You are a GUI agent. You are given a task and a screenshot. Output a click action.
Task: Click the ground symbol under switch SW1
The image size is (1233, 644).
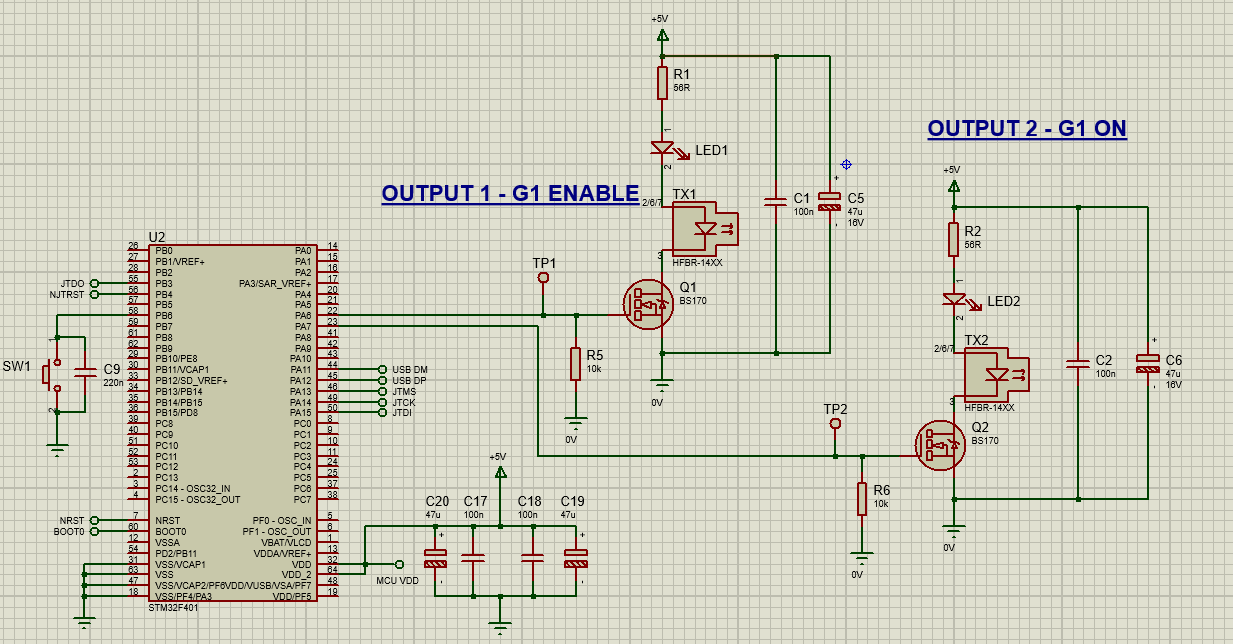click(x=59, y=448)
